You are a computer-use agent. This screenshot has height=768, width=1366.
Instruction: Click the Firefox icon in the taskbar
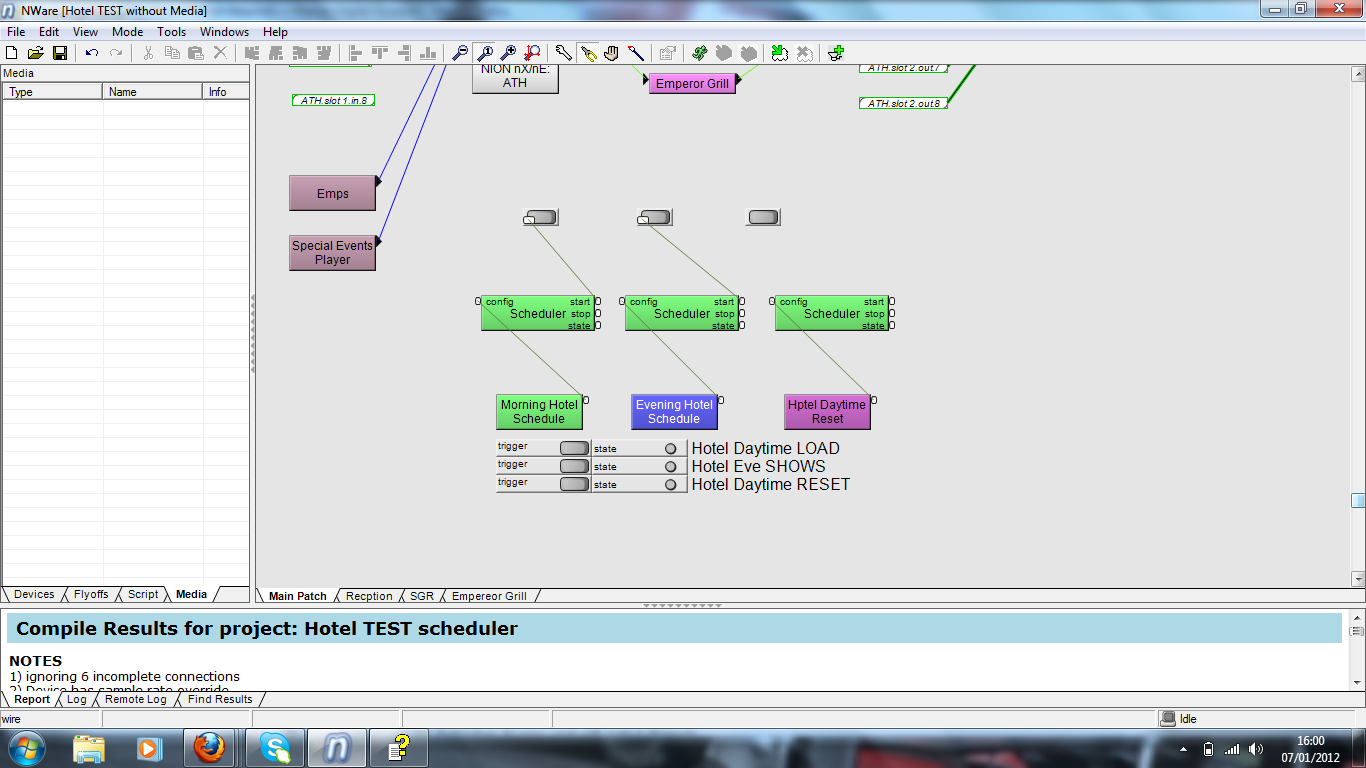pyautogui.click(x=210, y=747)
